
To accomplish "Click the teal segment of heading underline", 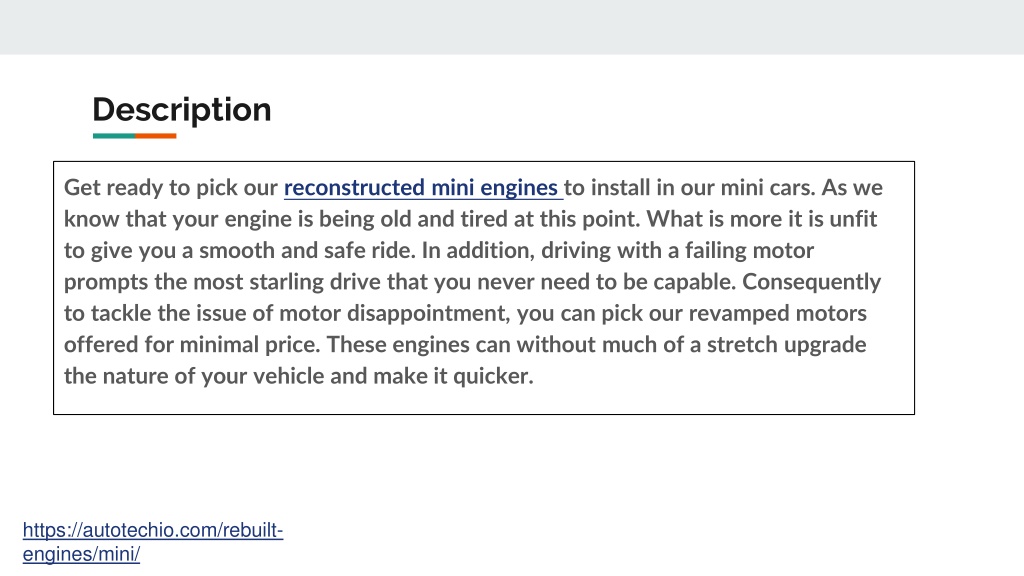I will click(x=114, y=136).
